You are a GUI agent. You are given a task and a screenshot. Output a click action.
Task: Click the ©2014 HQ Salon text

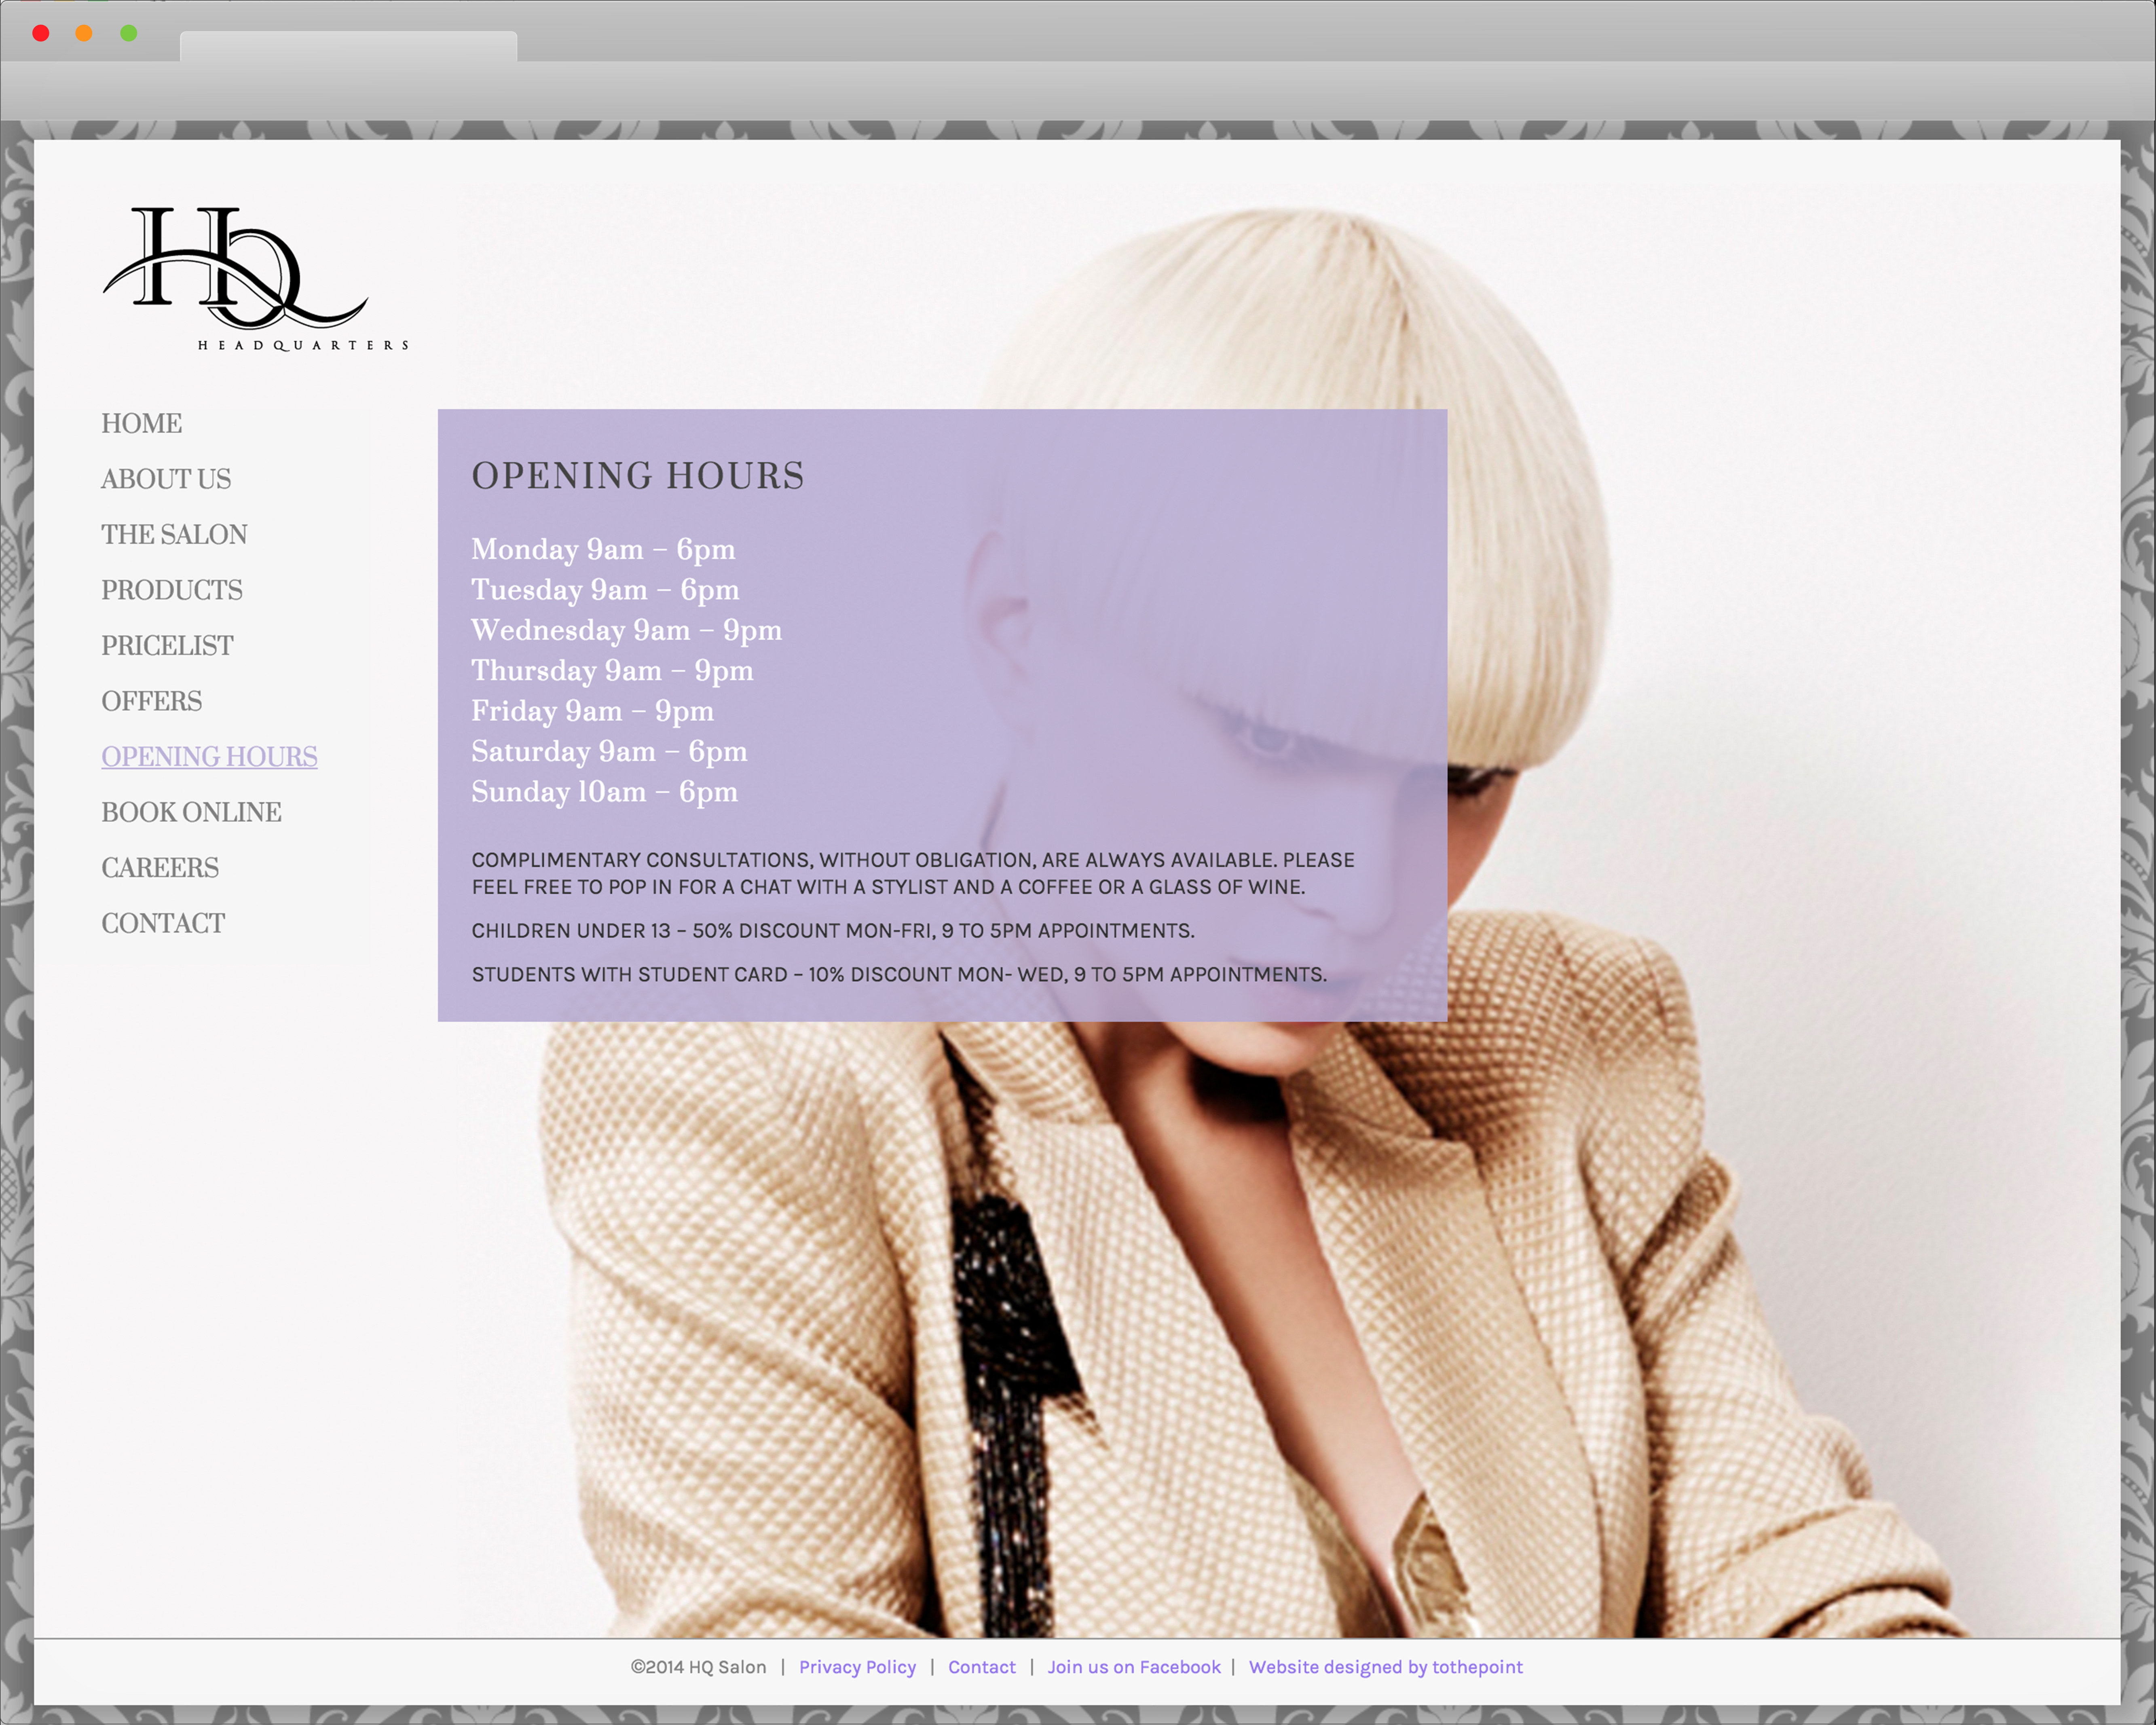tap(698, 1667)
